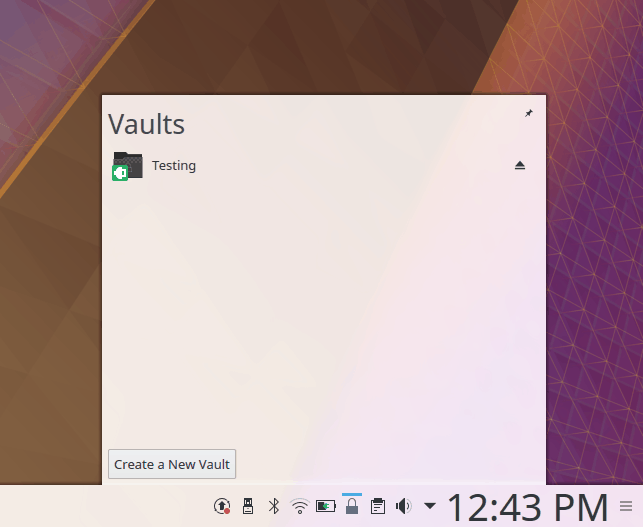
Task: Open removable devices tray icon
Action: (x=248, y=506)
